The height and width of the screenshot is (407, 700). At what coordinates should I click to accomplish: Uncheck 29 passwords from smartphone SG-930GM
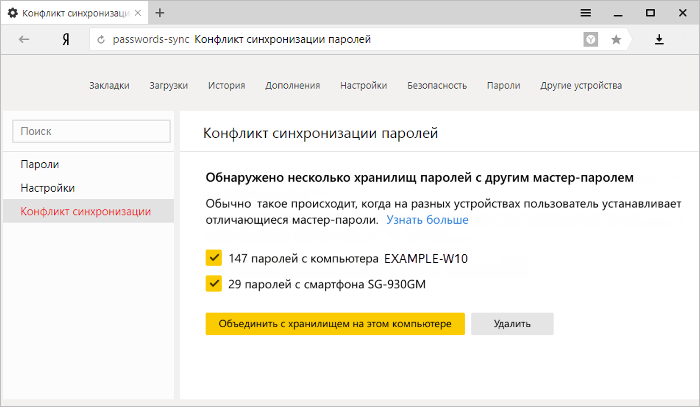coord(214,283)
